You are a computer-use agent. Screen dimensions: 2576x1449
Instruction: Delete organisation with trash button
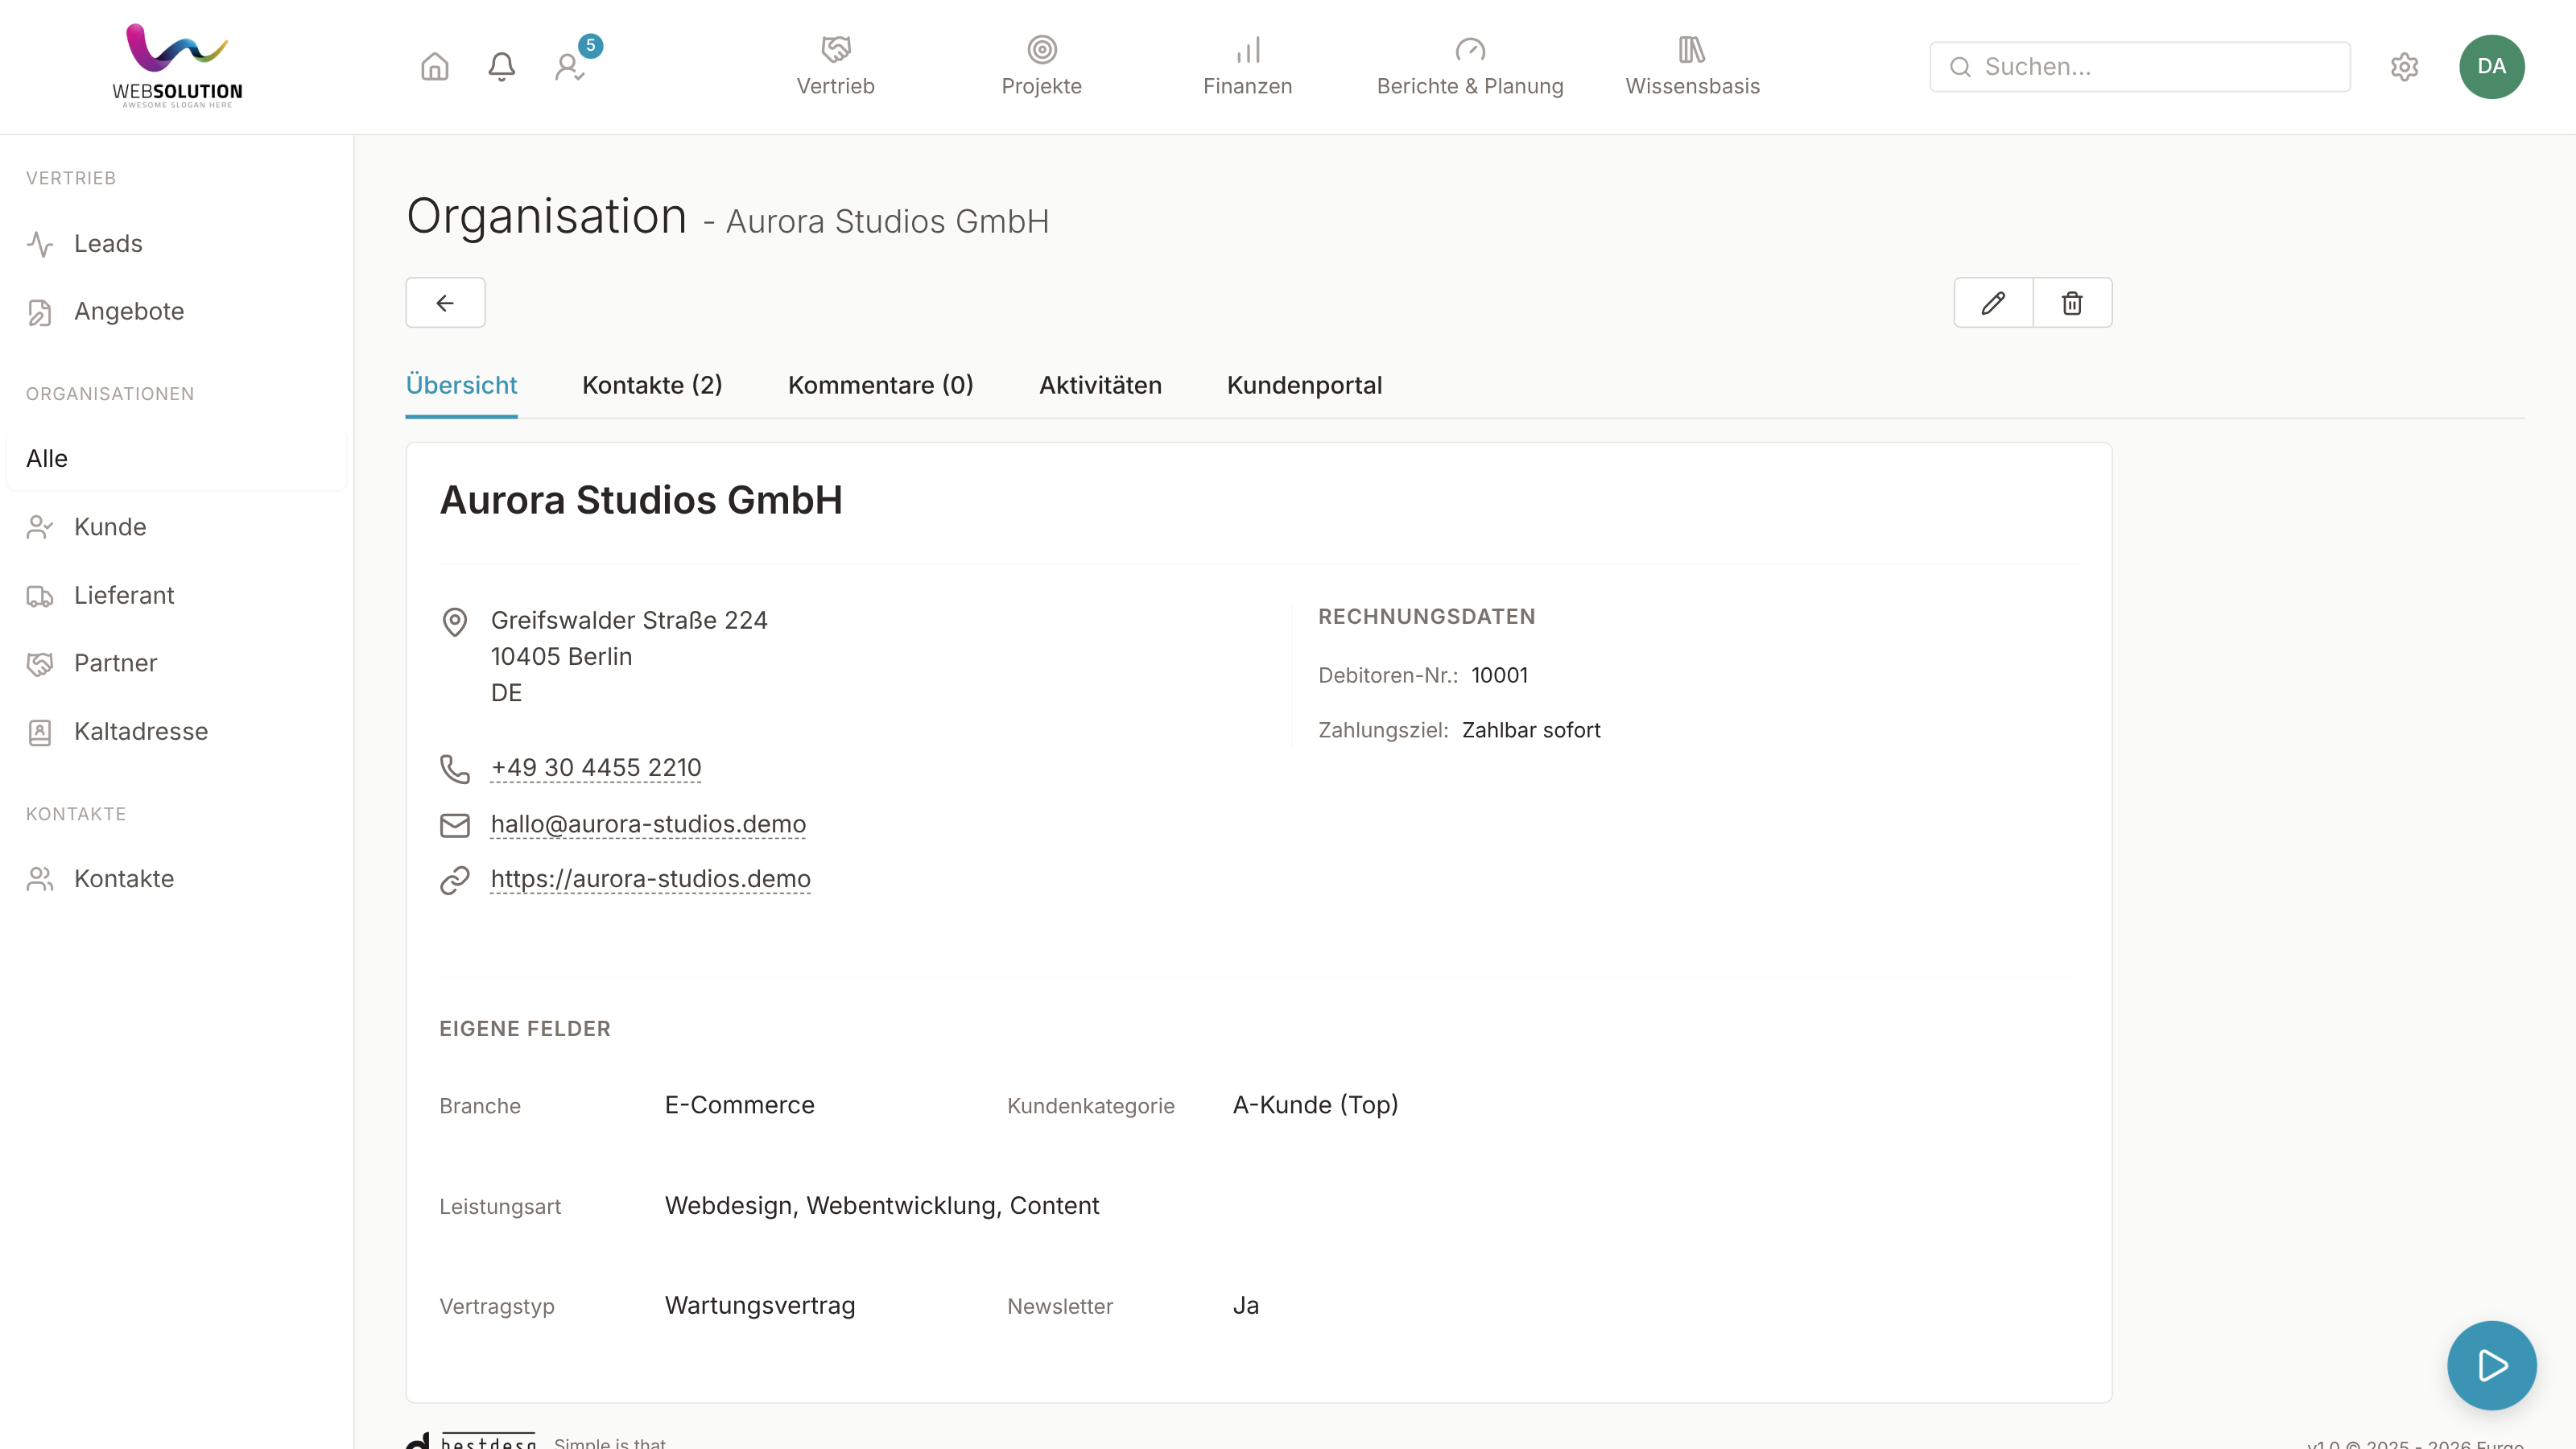click(2072, 302)
